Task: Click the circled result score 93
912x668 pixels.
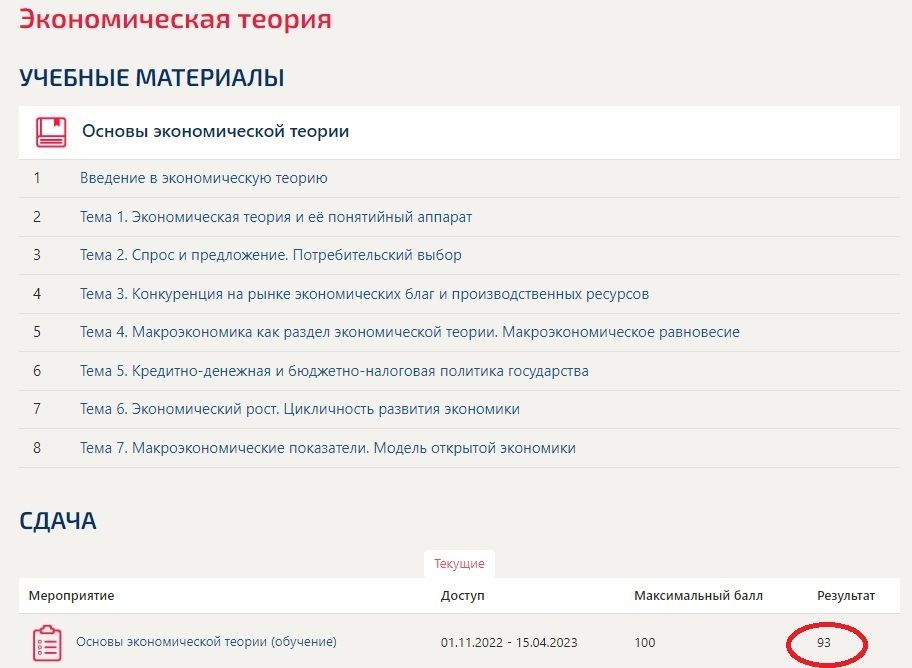Action: (x=824, y=643)
